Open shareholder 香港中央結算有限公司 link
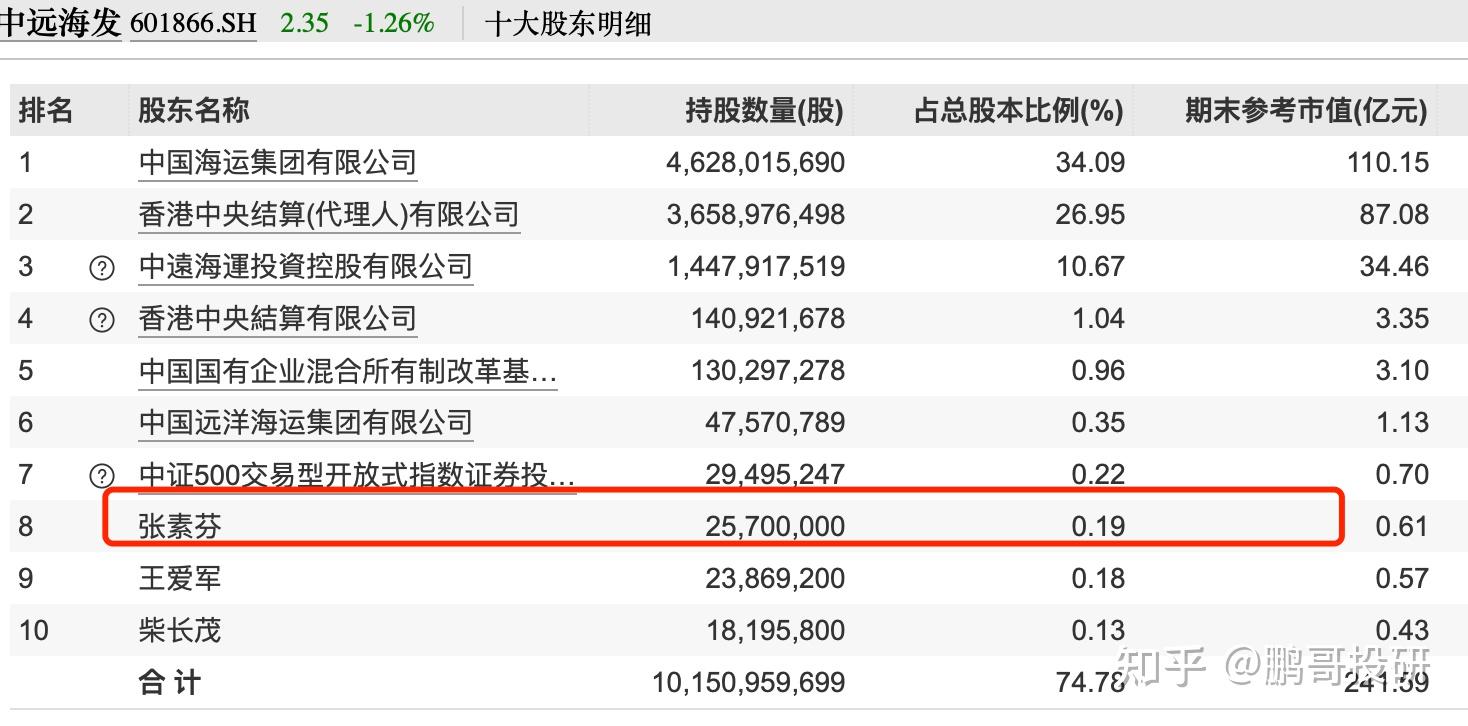This screenshot has width=1468, height=726. click(x=277, y=319)
